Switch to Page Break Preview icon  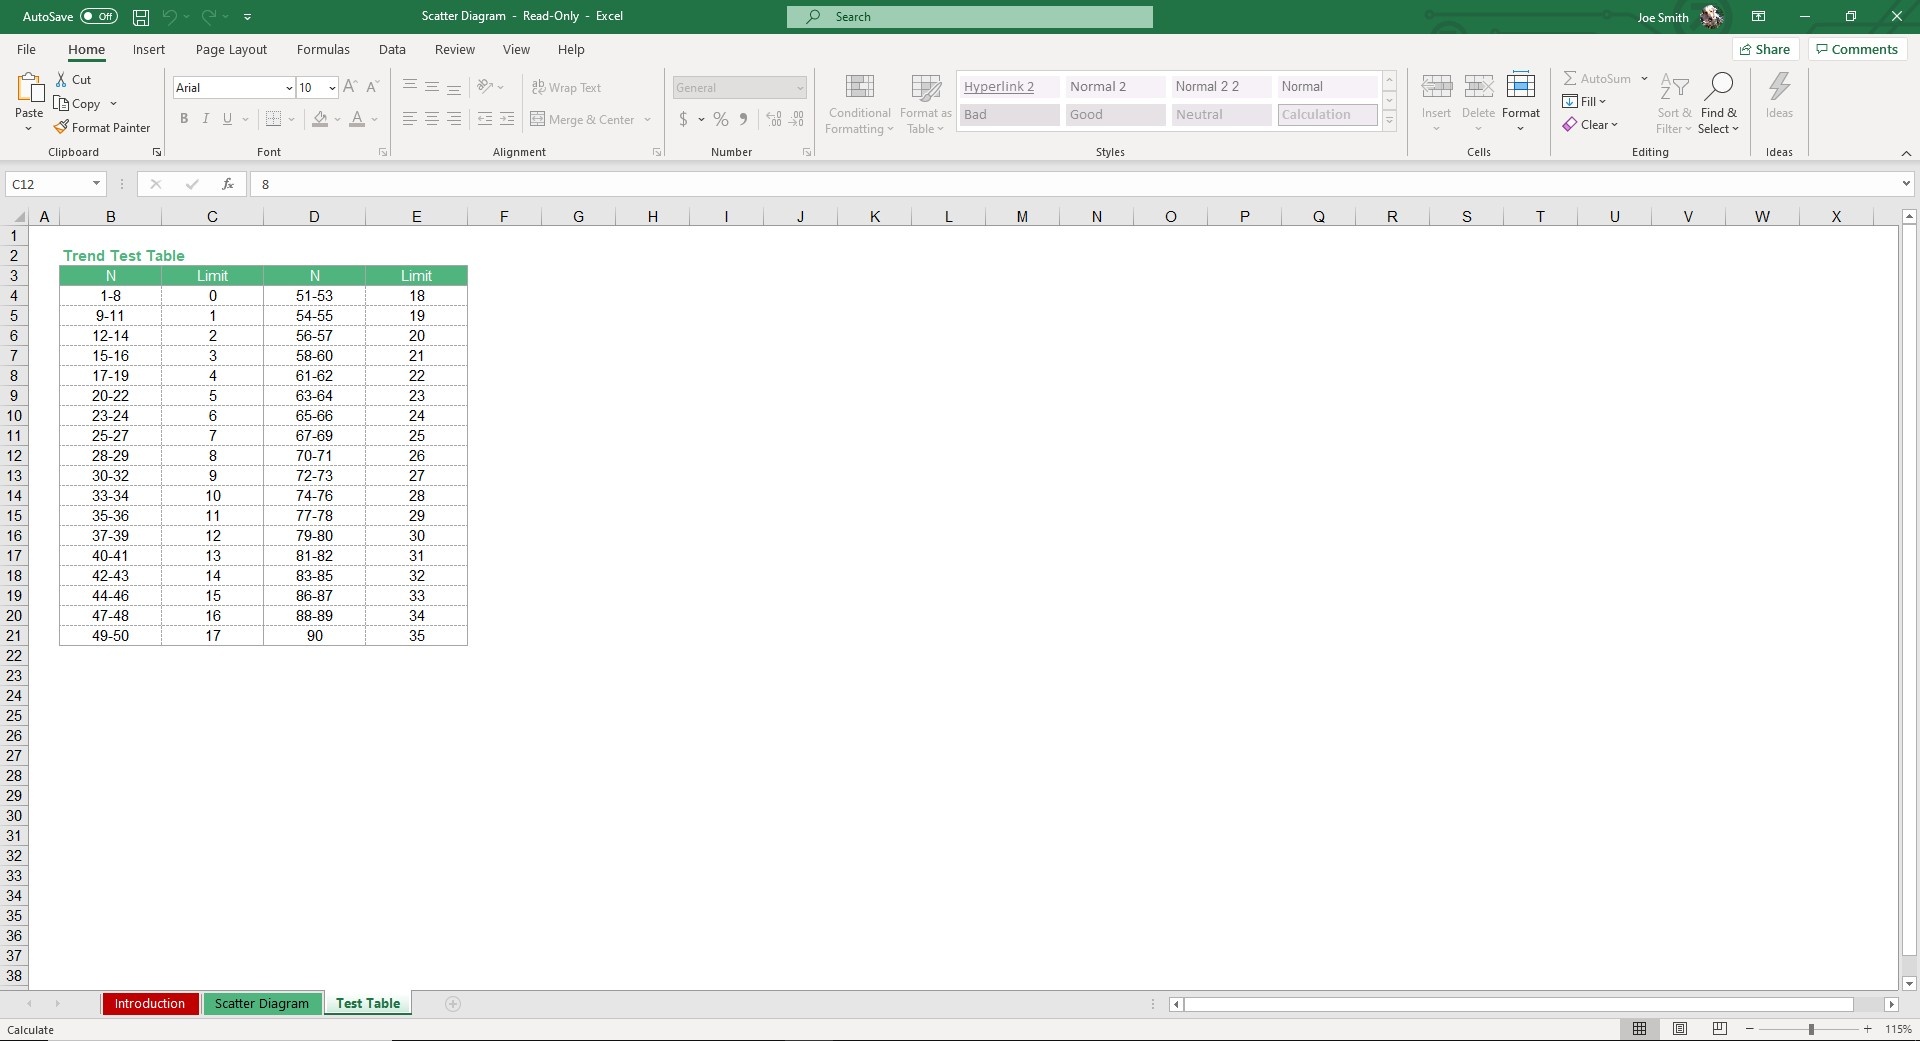point(1720,1029)
